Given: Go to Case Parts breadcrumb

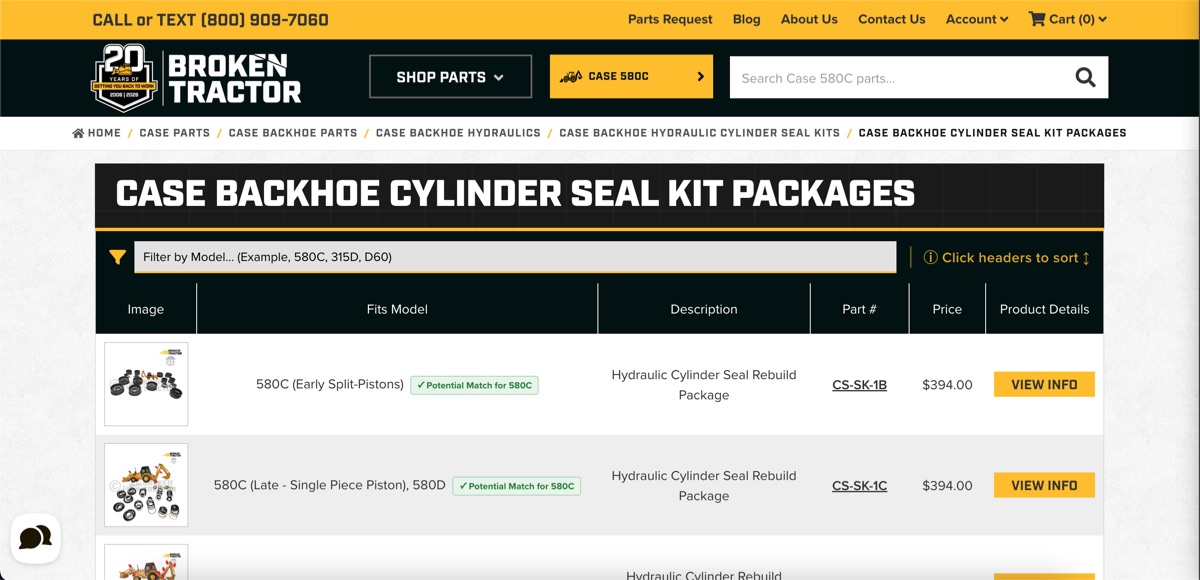Looking at the screenshot, I should coord(175,133).
